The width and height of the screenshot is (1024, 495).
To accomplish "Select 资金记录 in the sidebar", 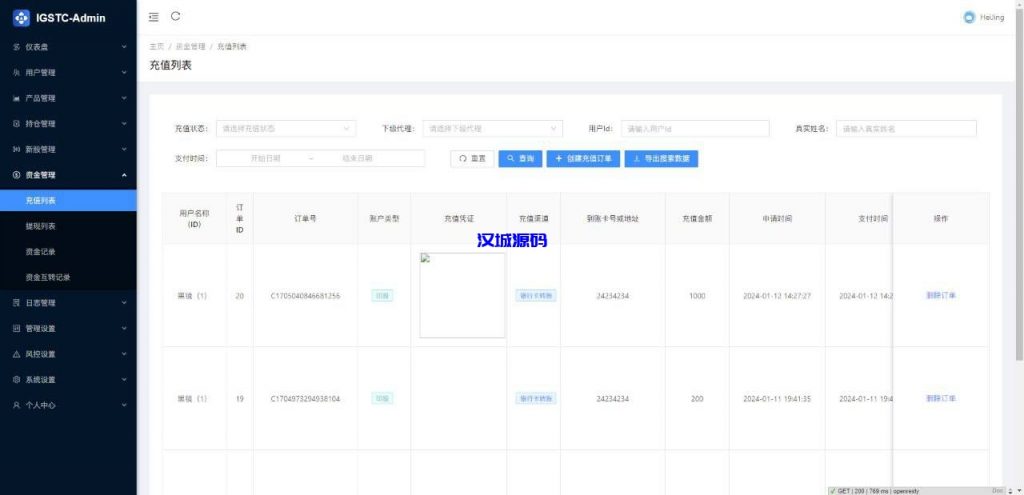I will pyautogui.click(x=41, y=252).
